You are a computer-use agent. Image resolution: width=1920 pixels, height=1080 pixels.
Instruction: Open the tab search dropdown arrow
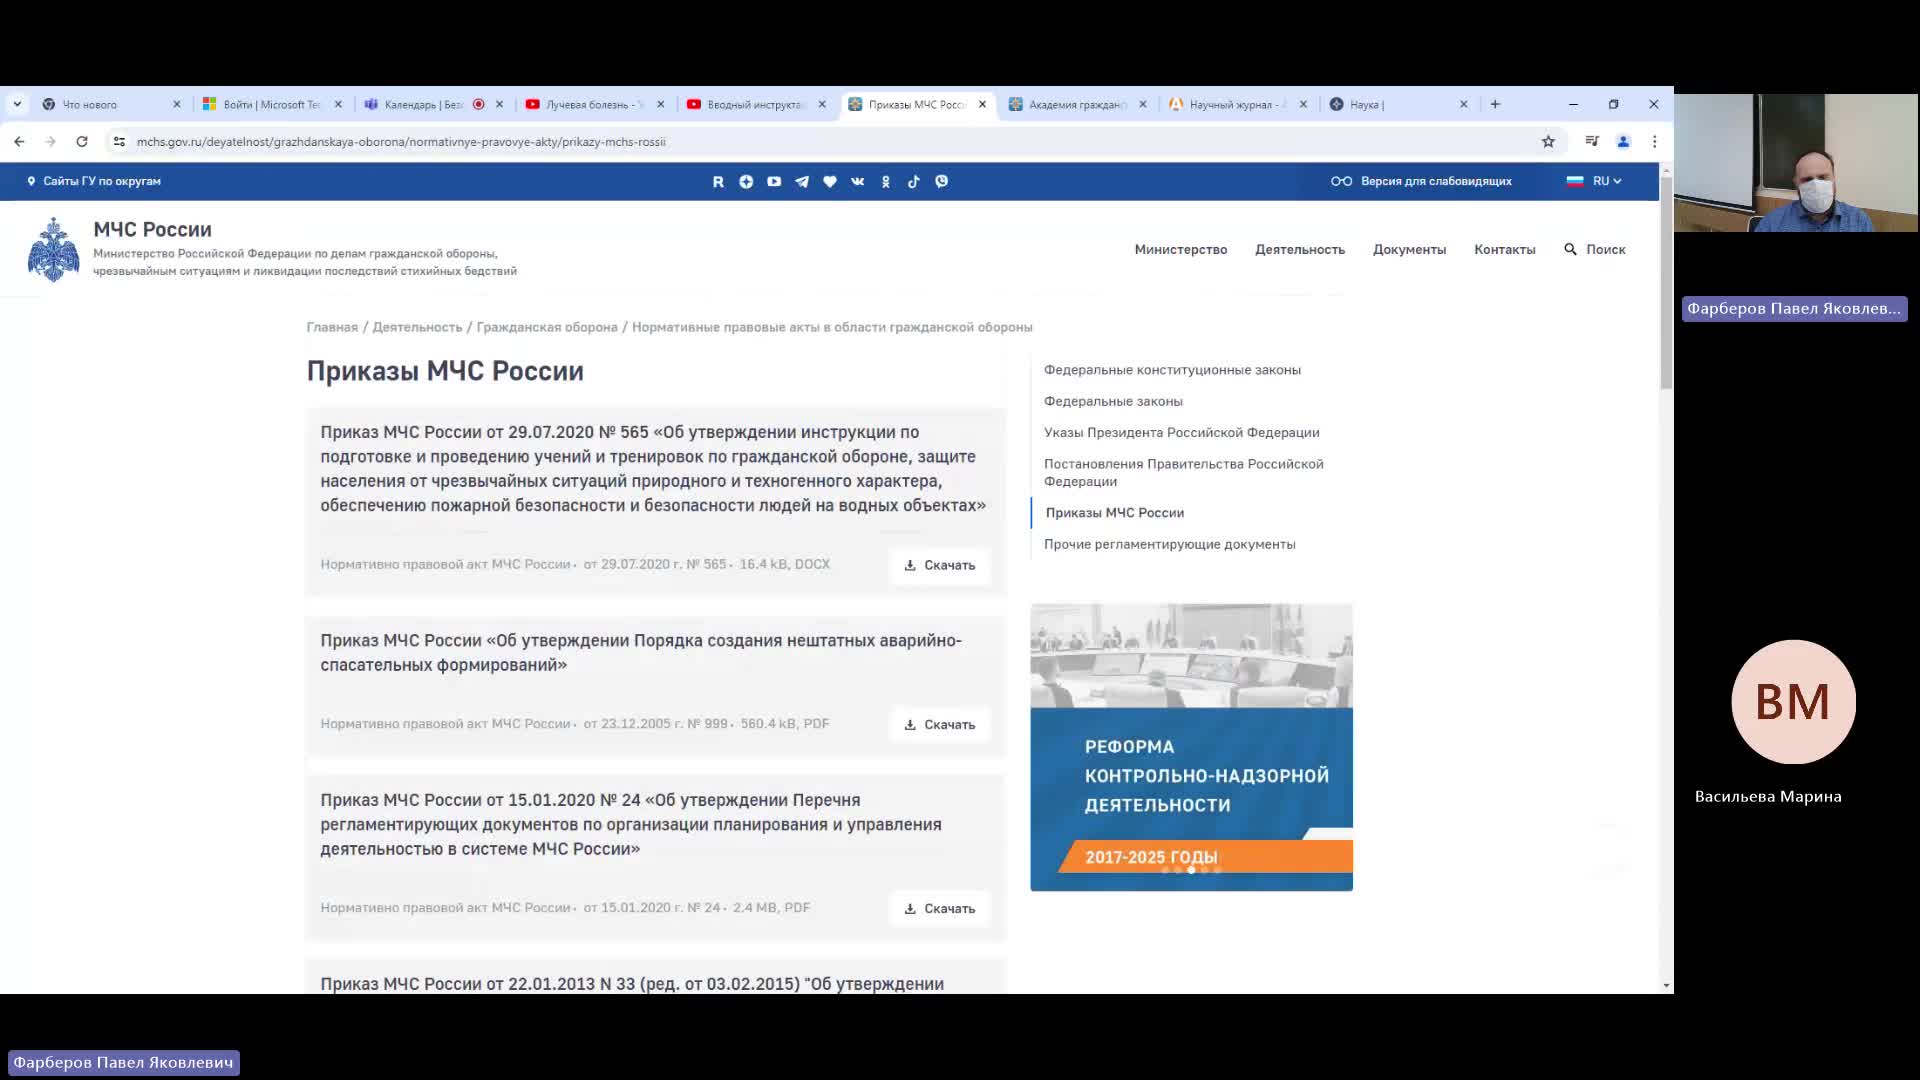click(x=17, y=104)
